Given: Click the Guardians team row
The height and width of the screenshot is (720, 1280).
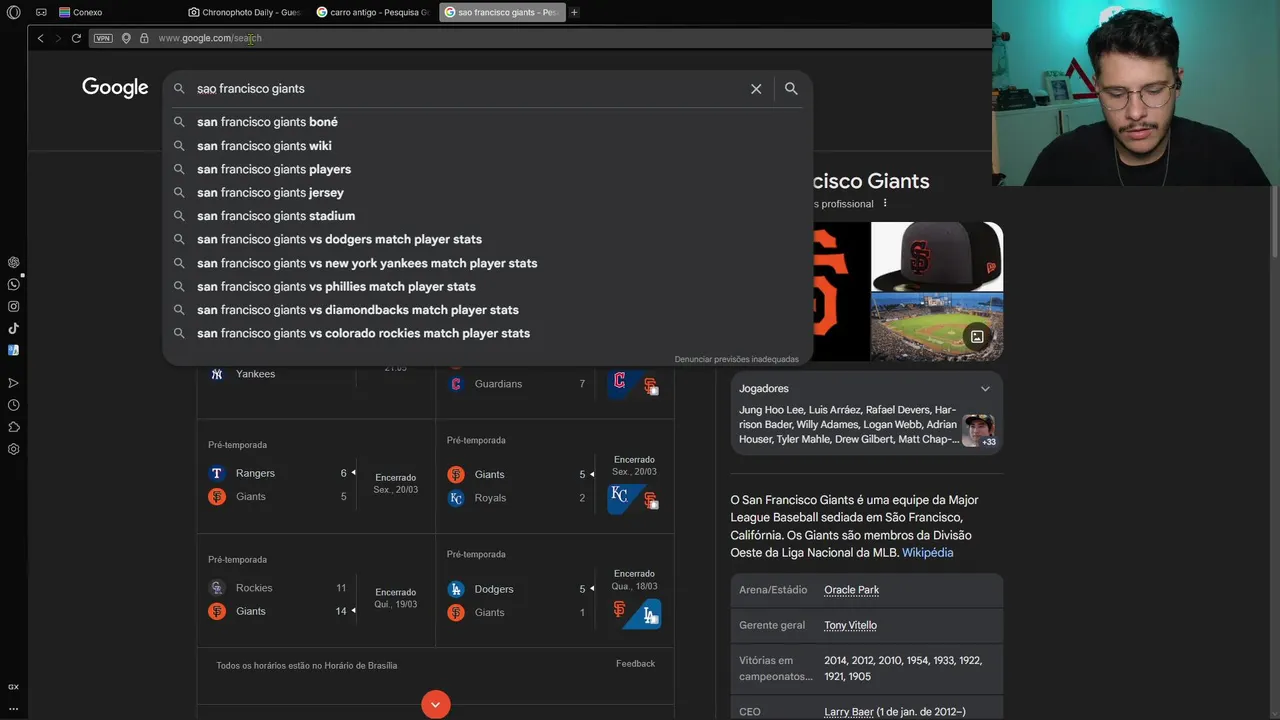Looking at the screenshot, I should click(x=517, y=384).
